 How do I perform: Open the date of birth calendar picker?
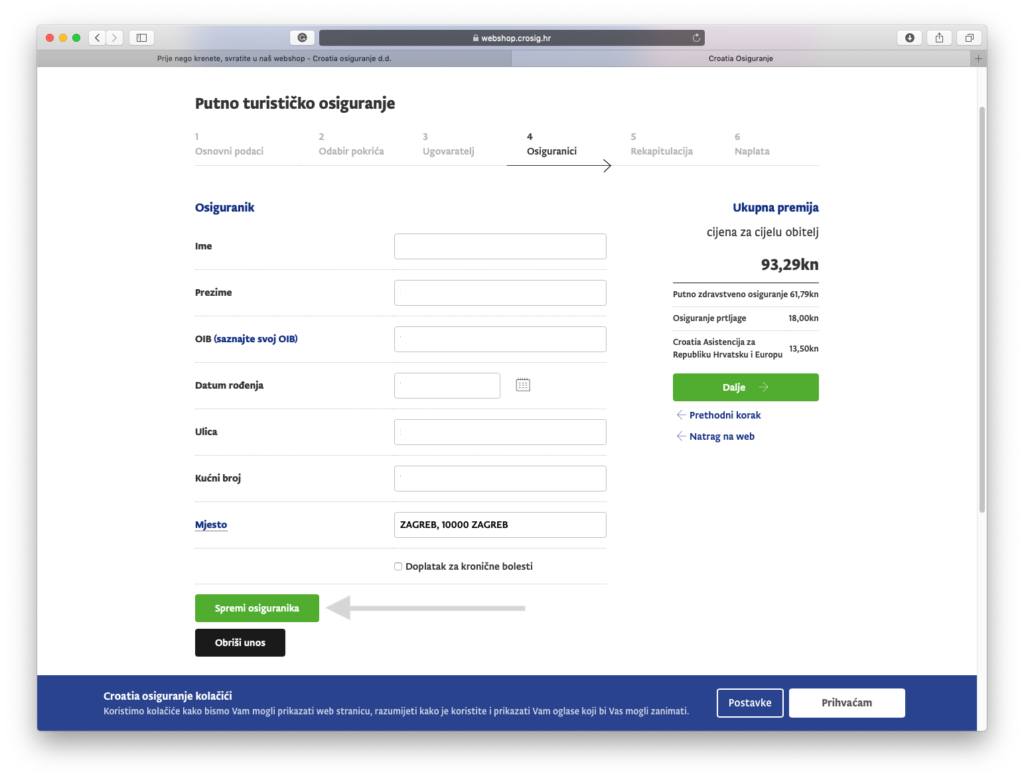tap(522, 385)
